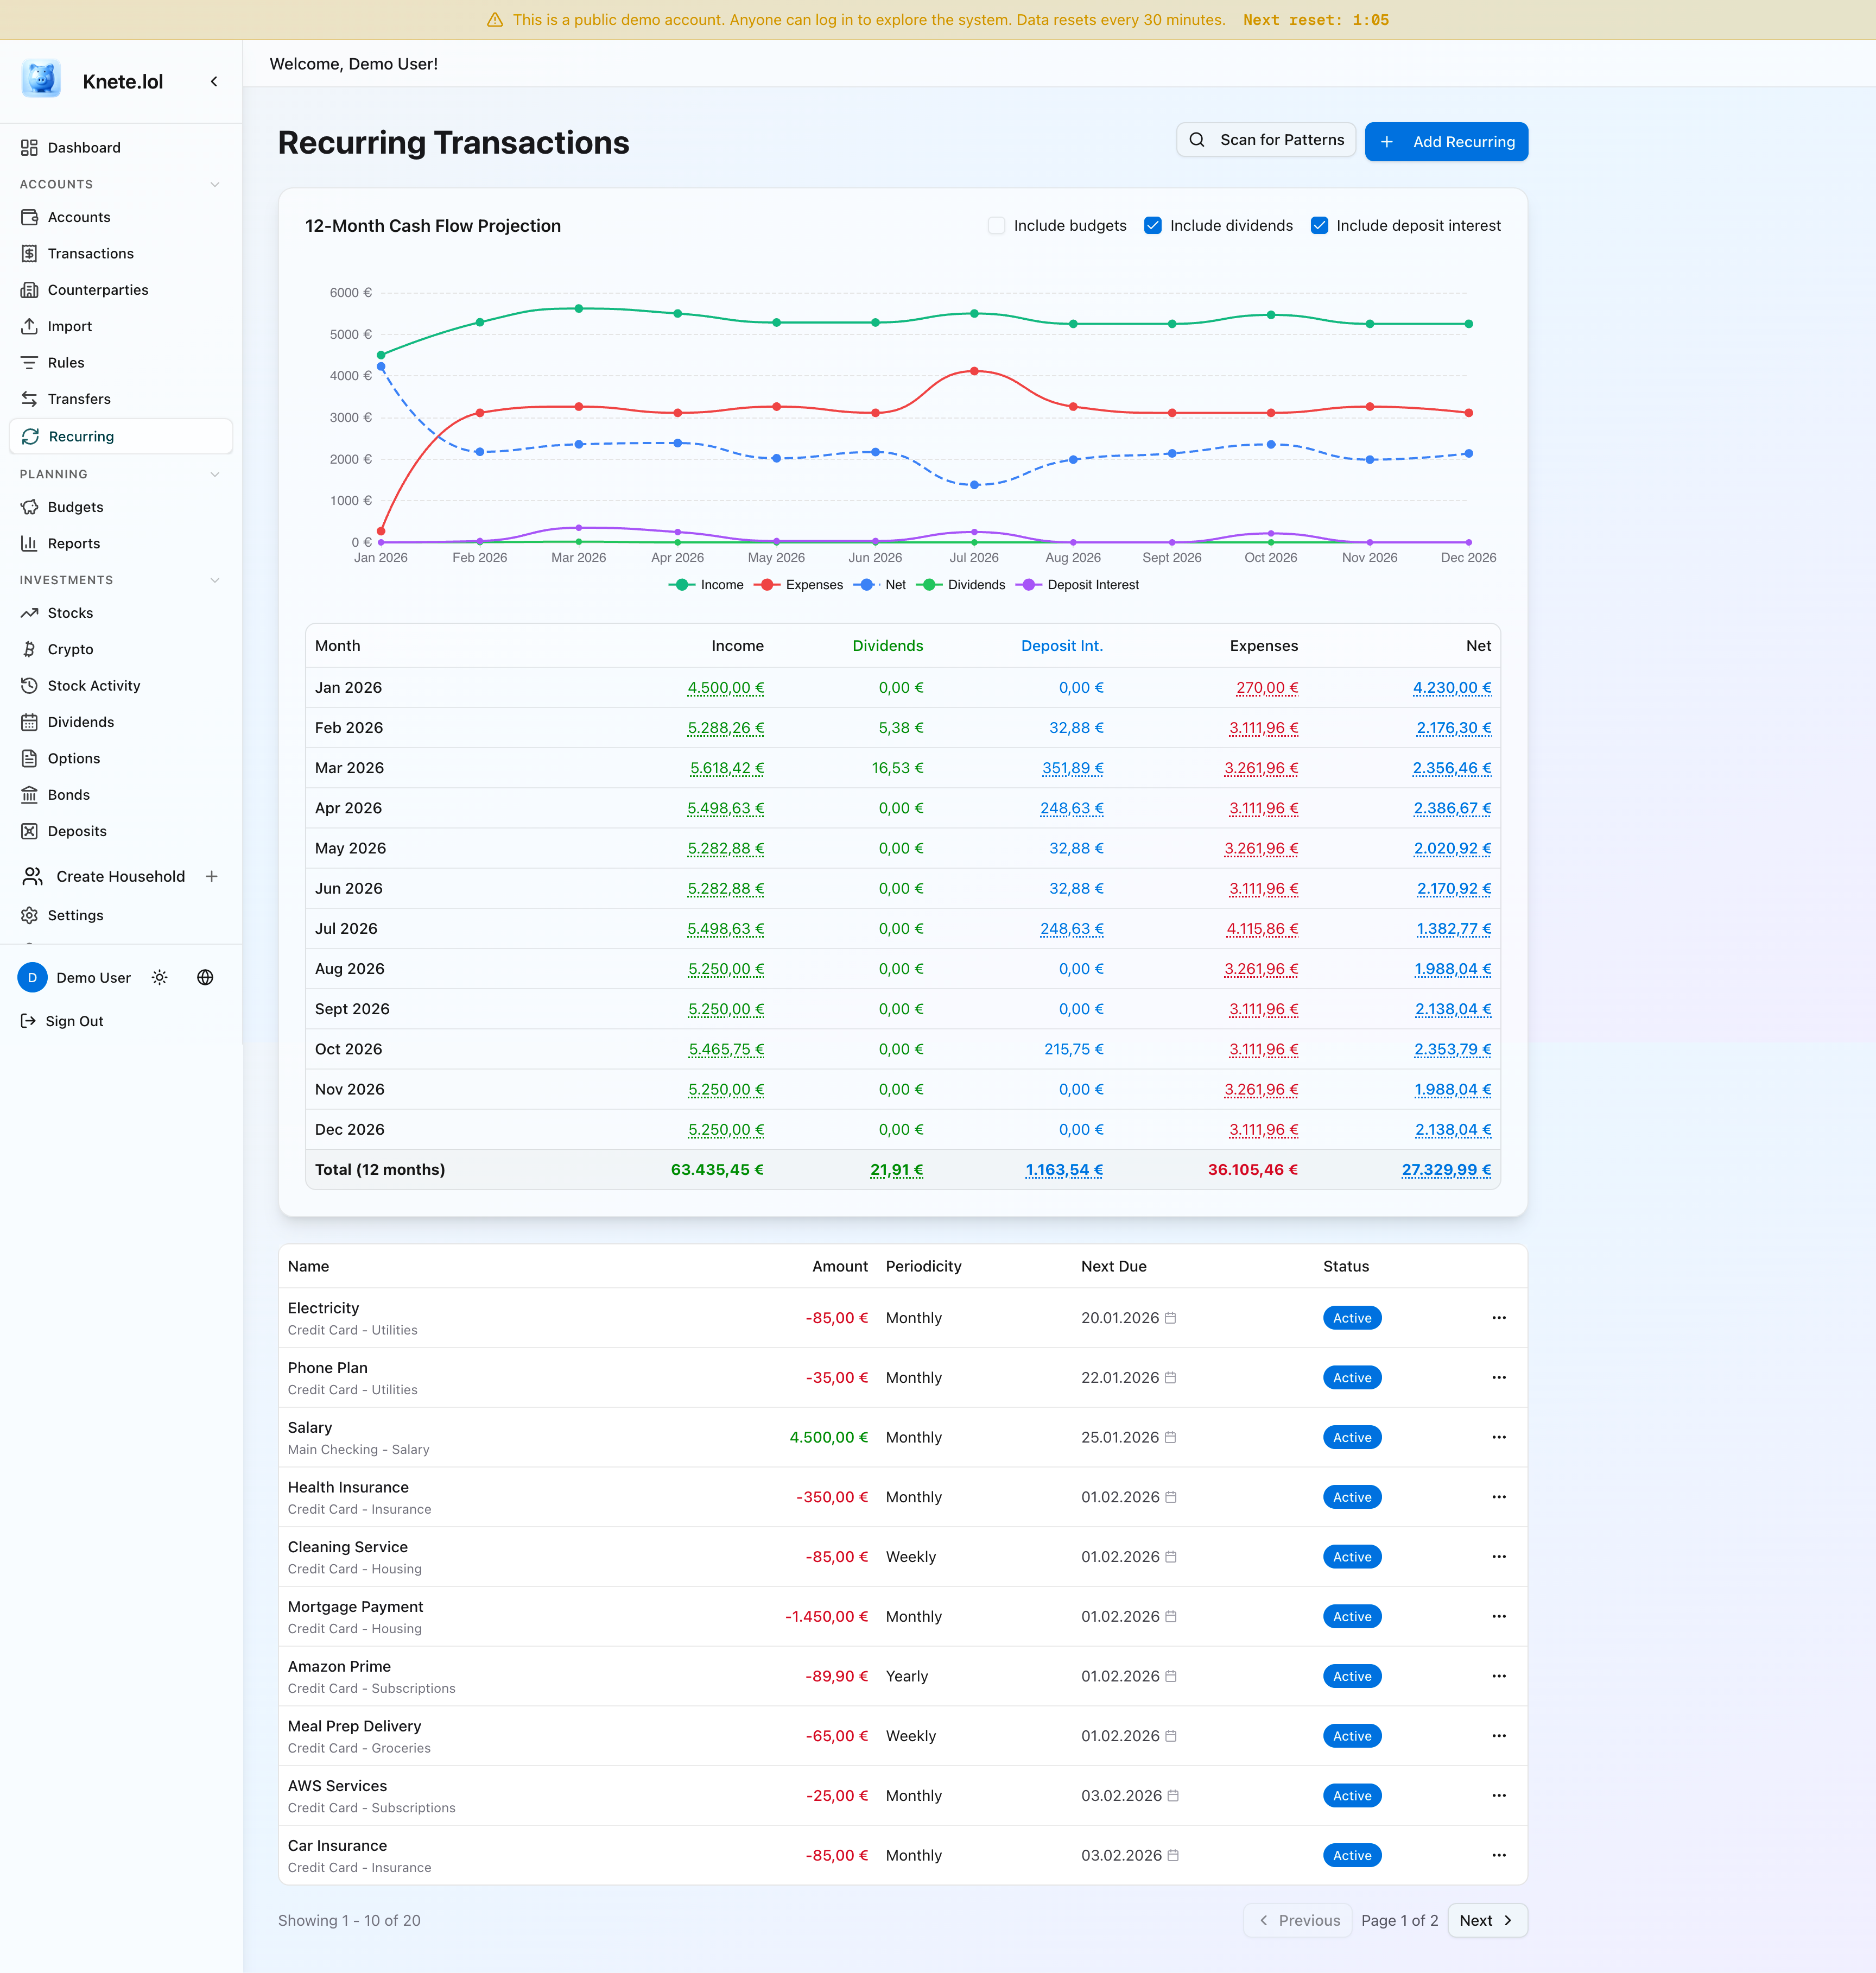Viewport: 1876px width, 1973px height.
Task: Open Jan 2026 income details link
Action: pyautogui.click(x=726, y=687)
